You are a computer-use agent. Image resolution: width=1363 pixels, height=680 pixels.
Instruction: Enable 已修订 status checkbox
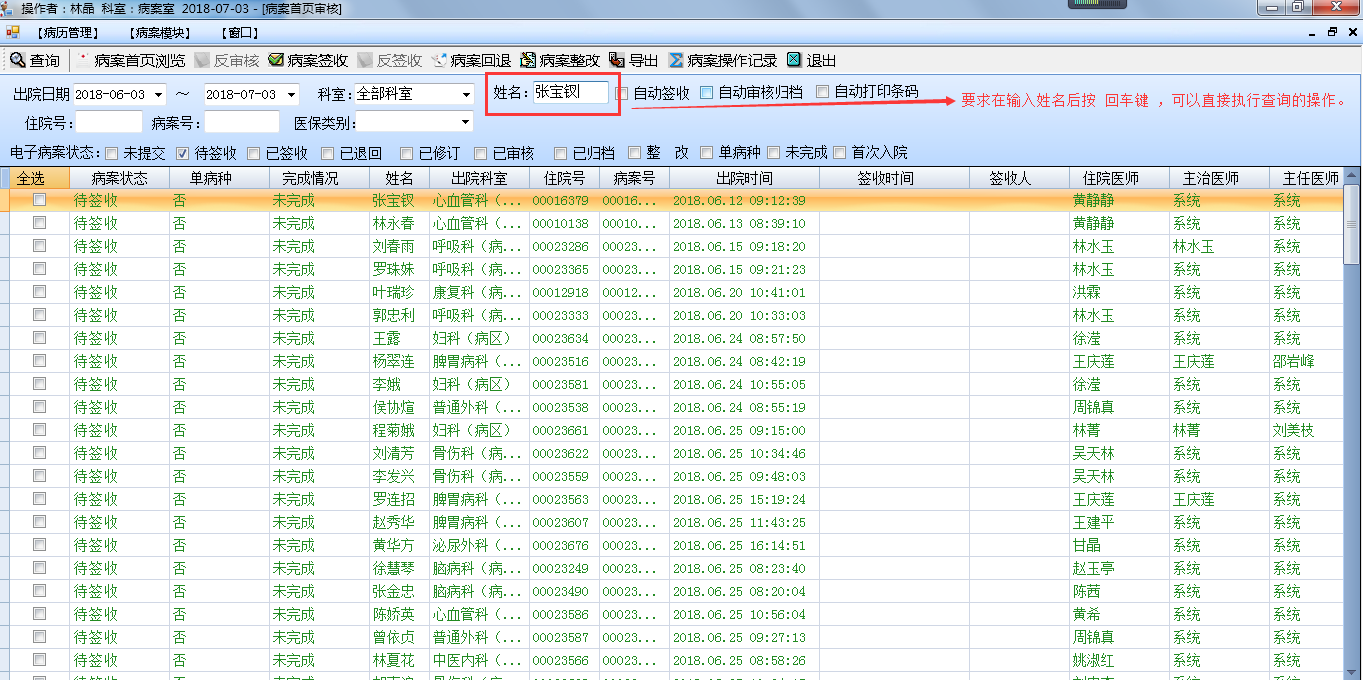(x=406, y=153)
